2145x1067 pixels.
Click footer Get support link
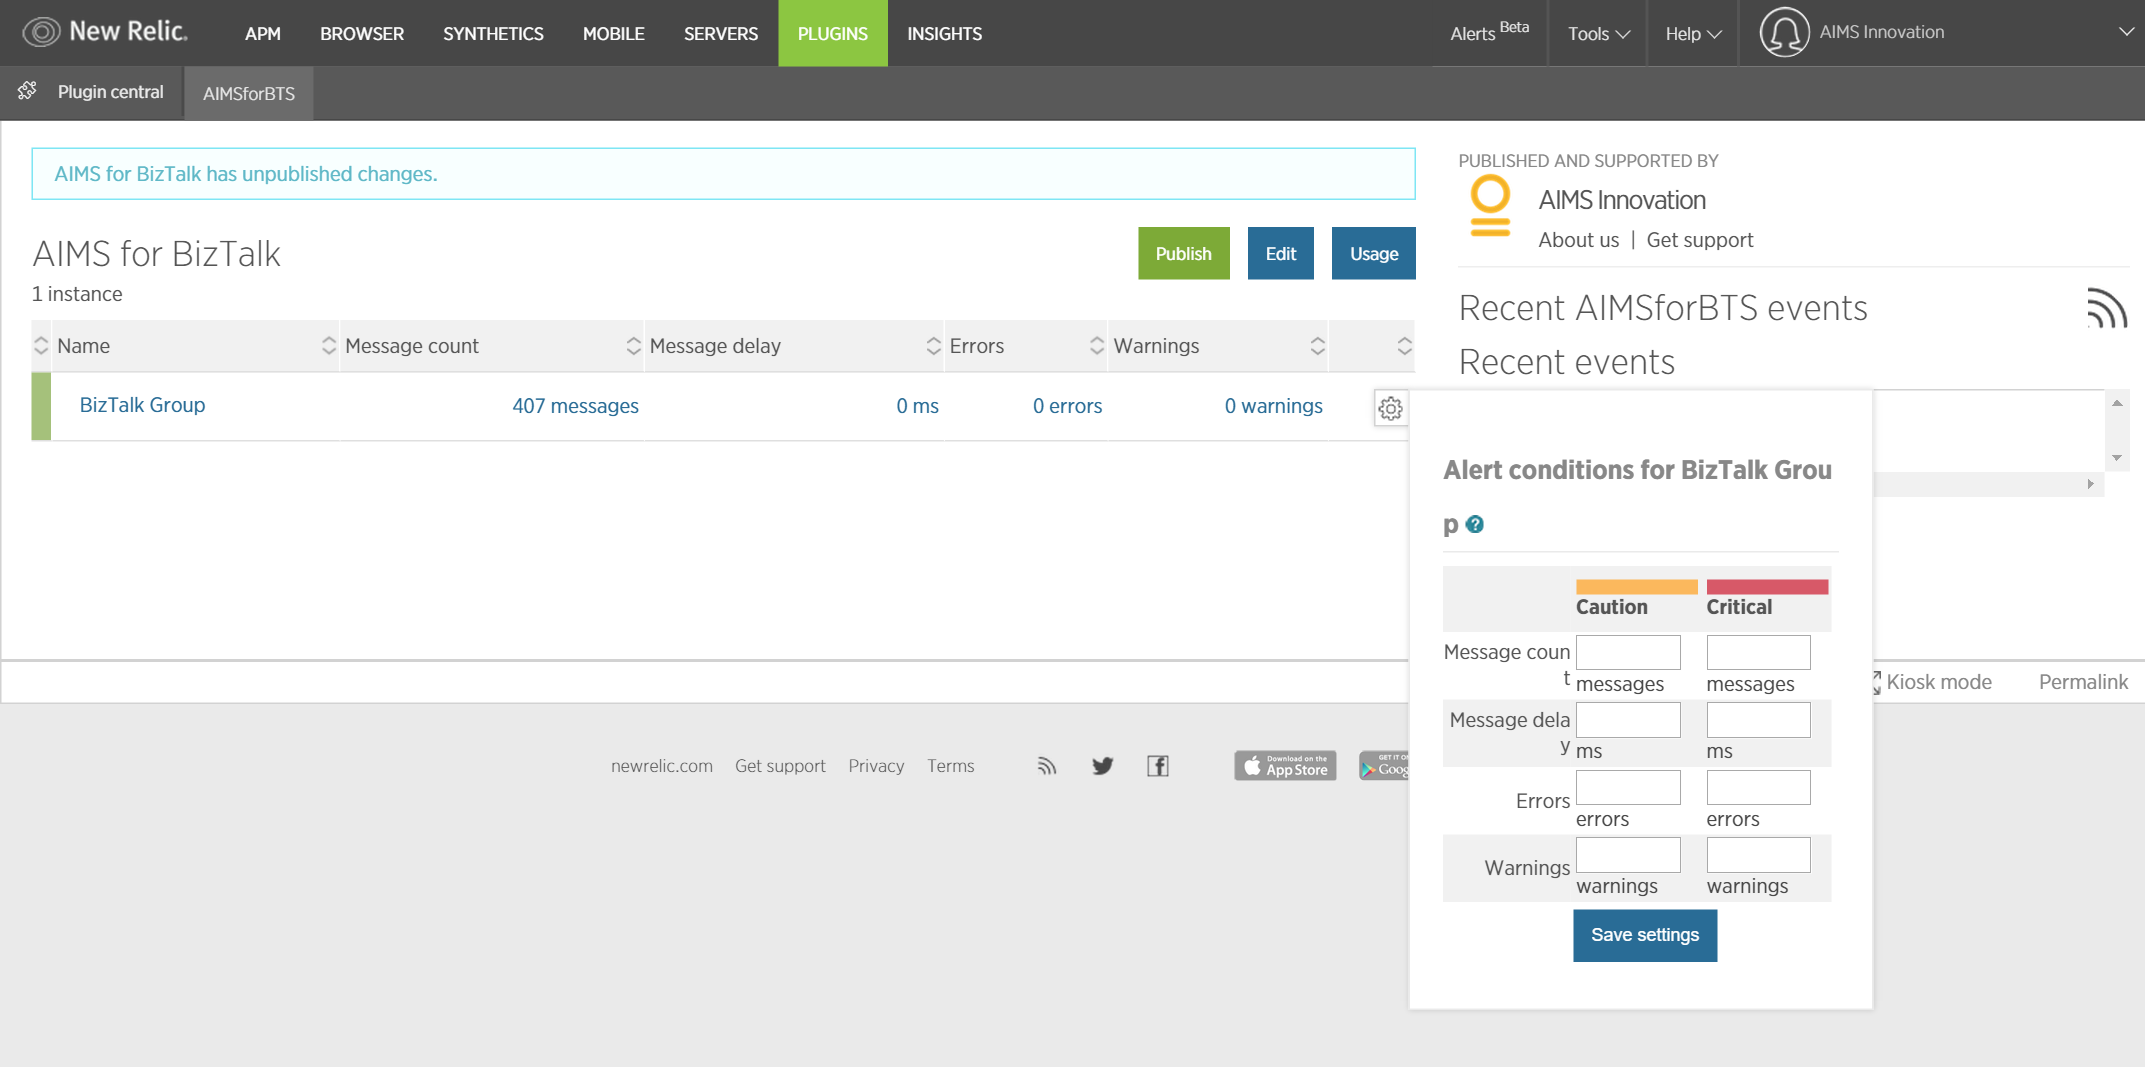point(780,766)
